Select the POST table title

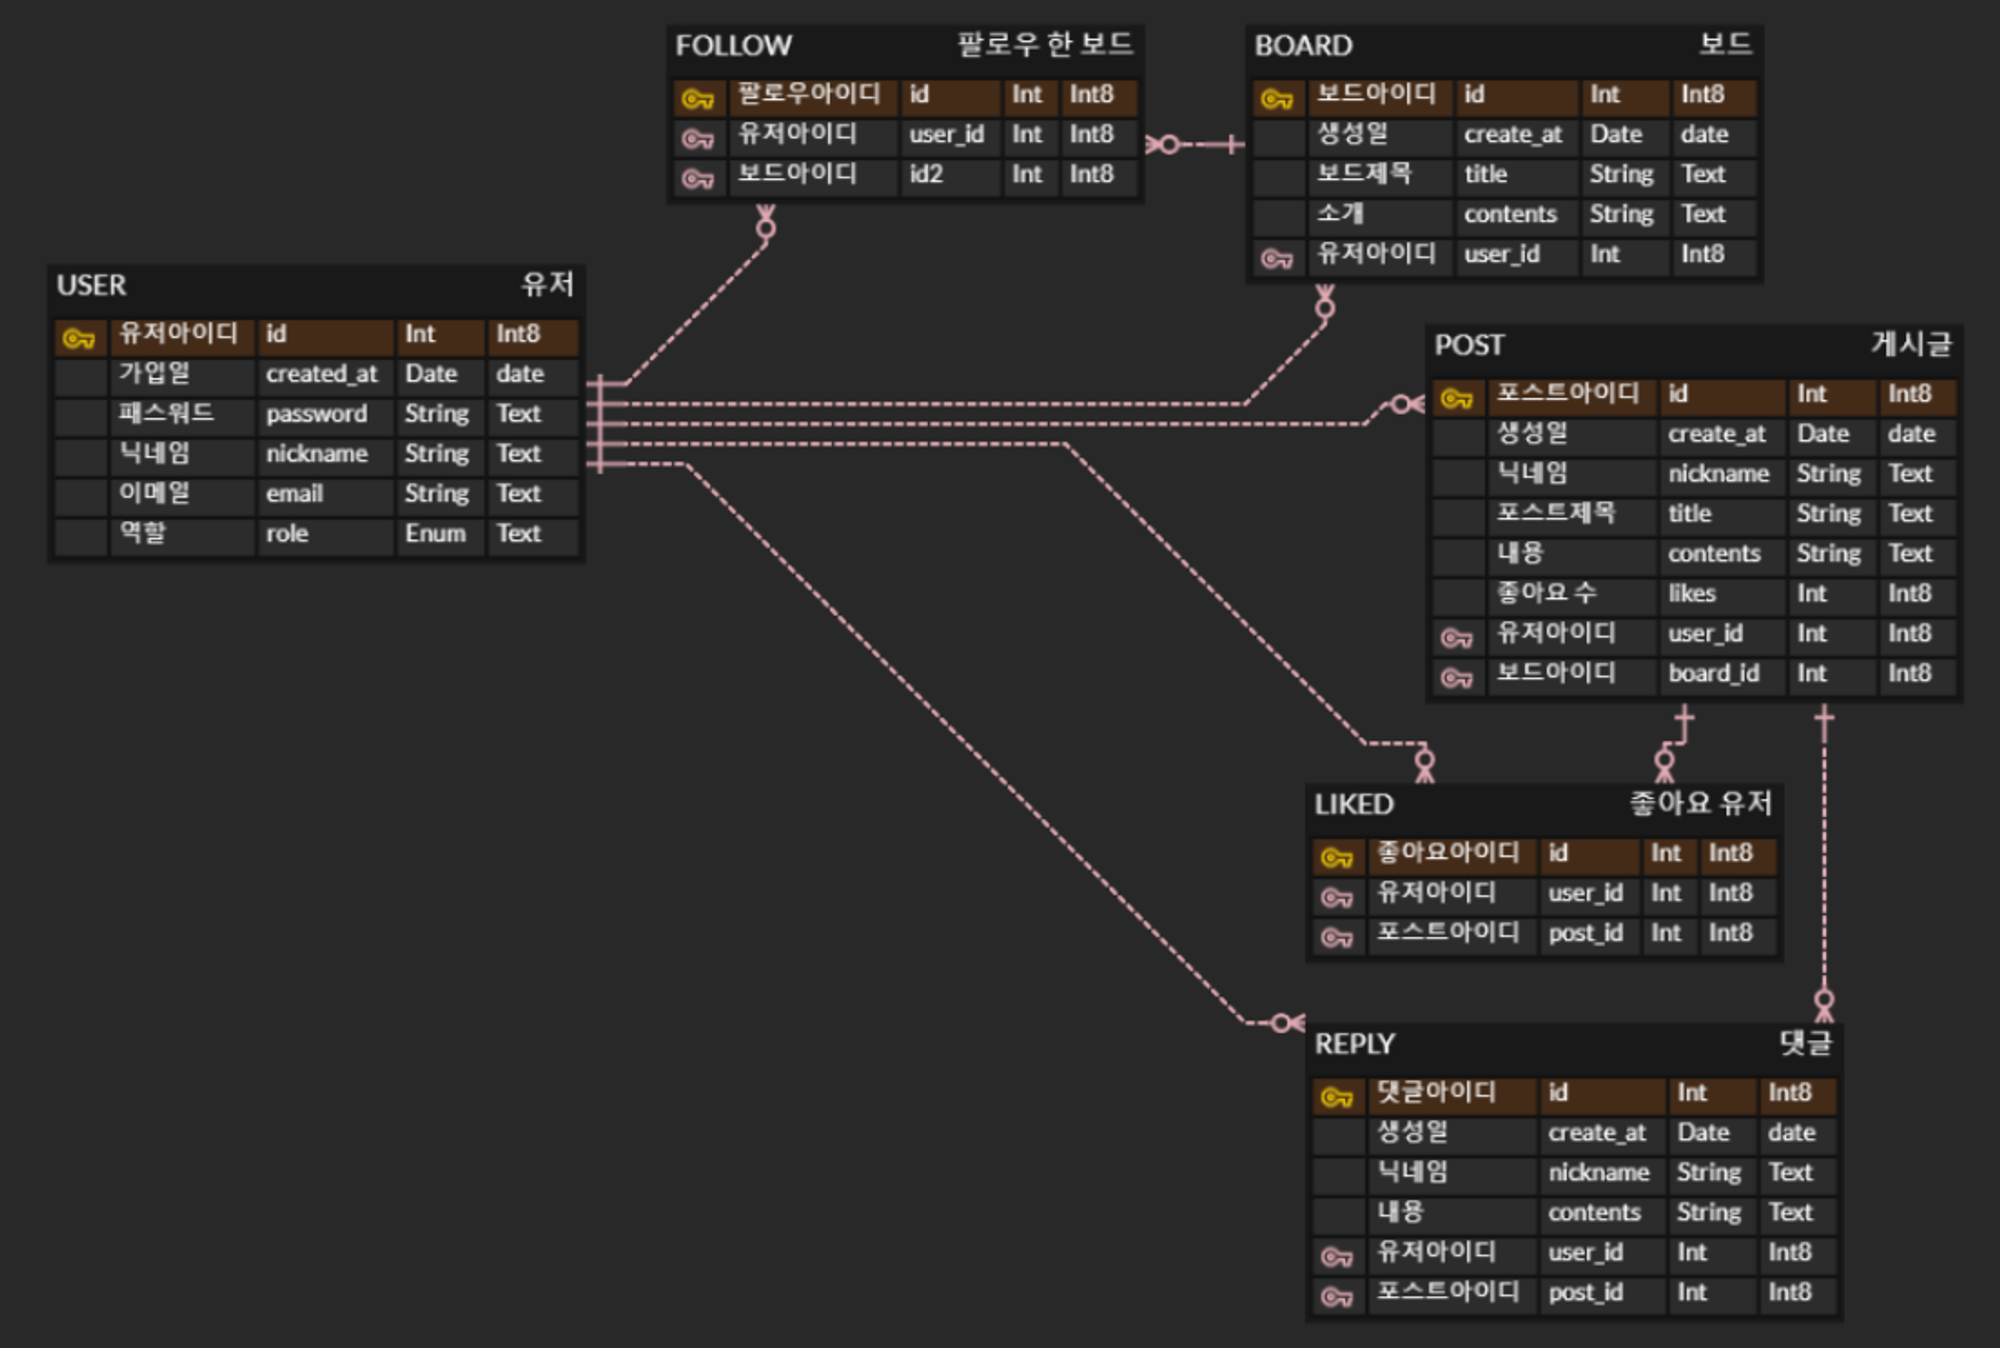[1468, 345]
